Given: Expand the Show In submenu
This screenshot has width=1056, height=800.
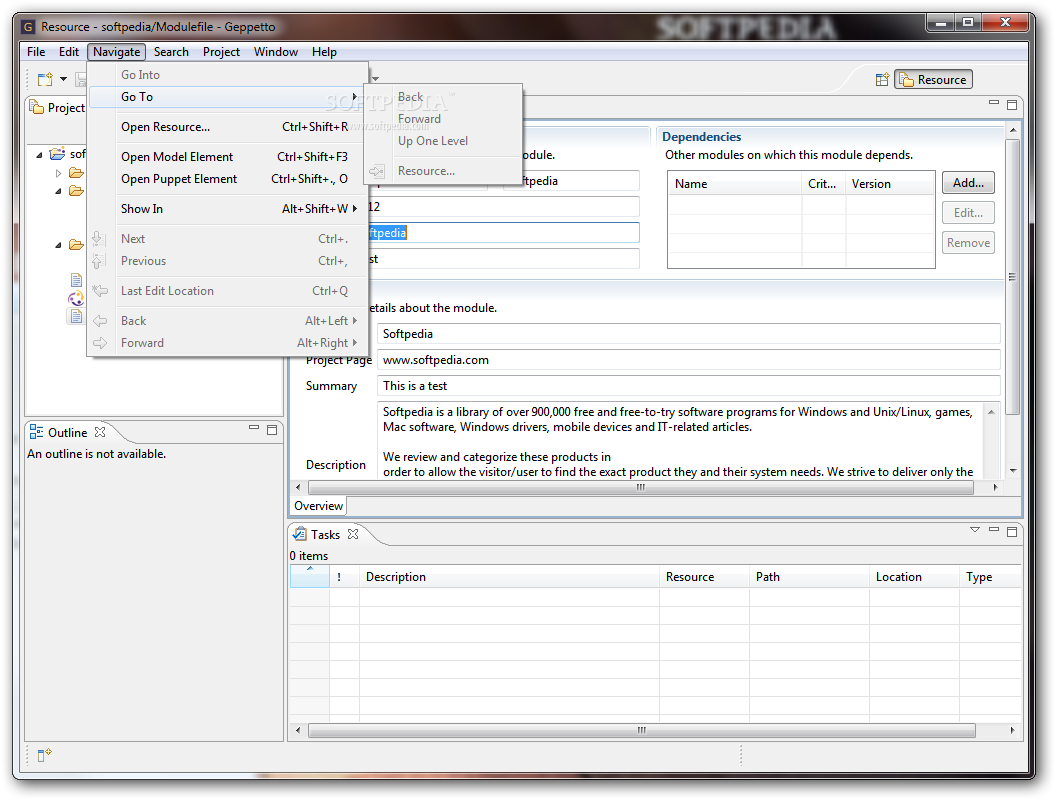Looking at the screenshot, I should coord(228,209).
